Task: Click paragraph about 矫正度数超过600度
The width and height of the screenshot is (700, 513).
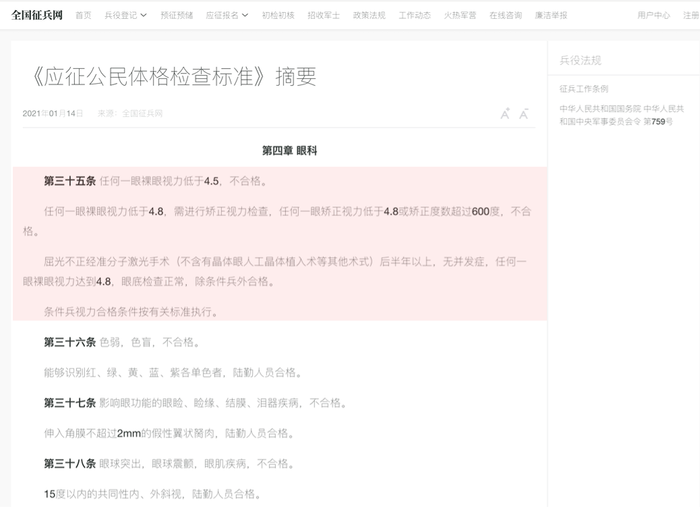Action: (277, 221)
